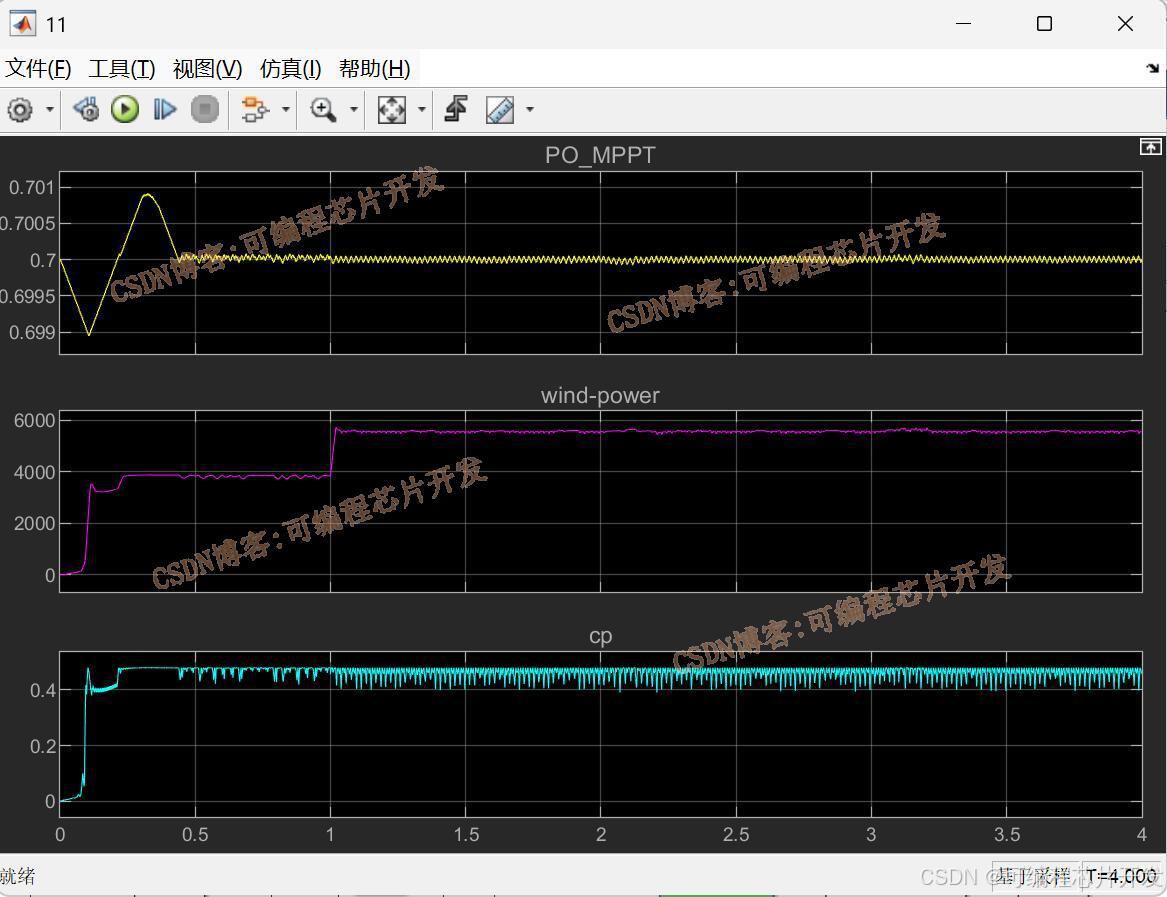This screenshot has height=897, width=1167.
Task: Run the simulation with green play button
Action: pyautogui.click(x=125, y=109)
